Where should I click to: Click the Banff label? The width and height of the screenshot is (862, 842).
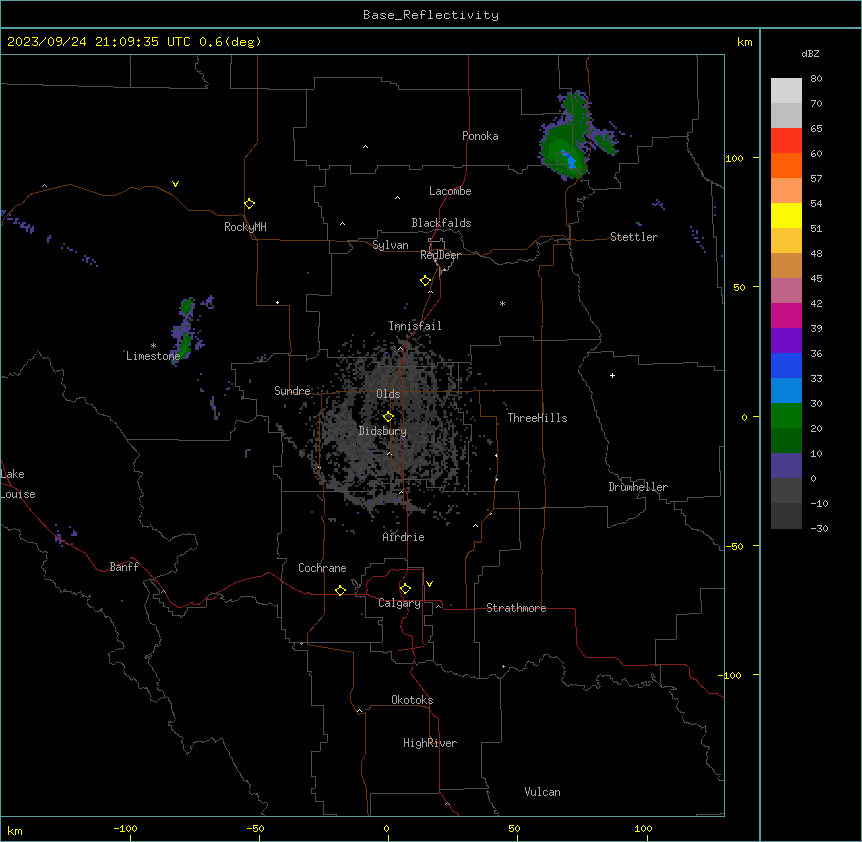click(x=124, y=567)
